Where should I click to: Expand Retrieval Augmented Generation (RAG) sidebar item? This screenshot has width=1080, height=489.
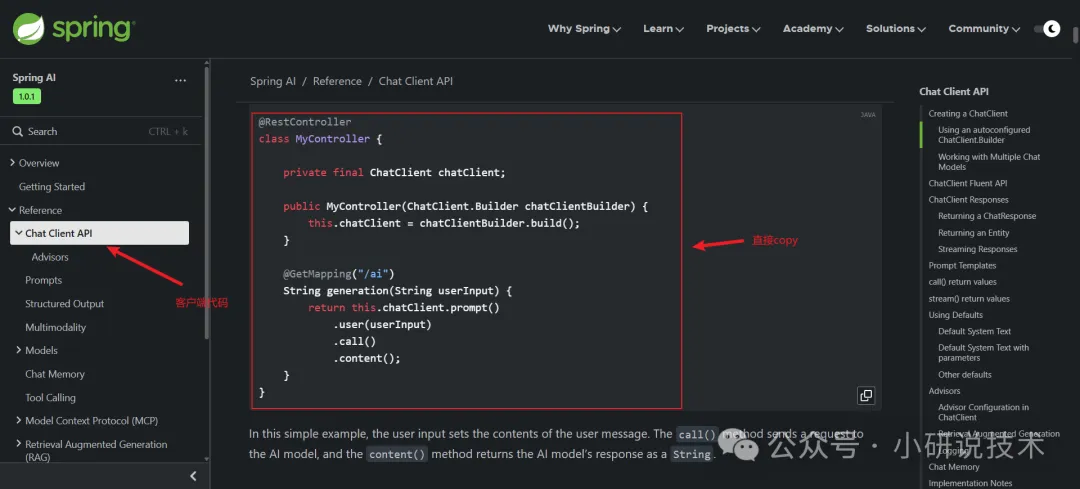(19, 444)
